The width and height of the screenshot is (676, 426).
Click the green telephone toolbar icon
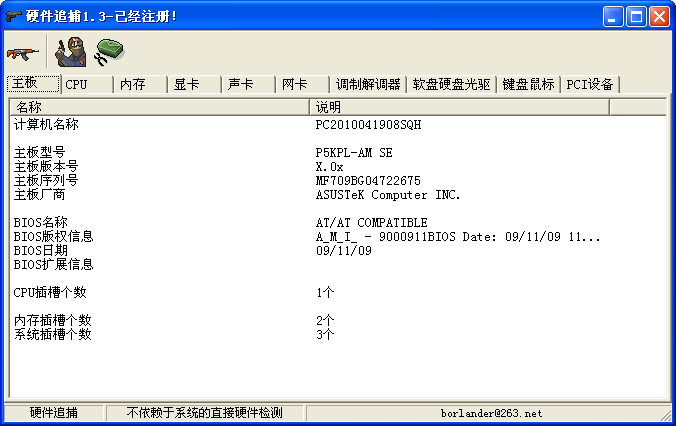click(108, 51)
